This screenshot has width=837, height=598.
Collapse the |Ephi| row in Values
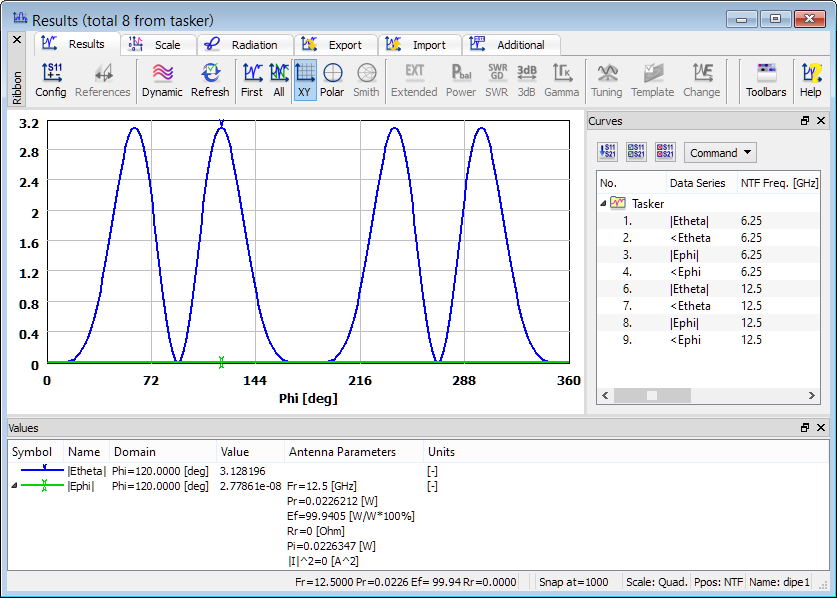14,486
